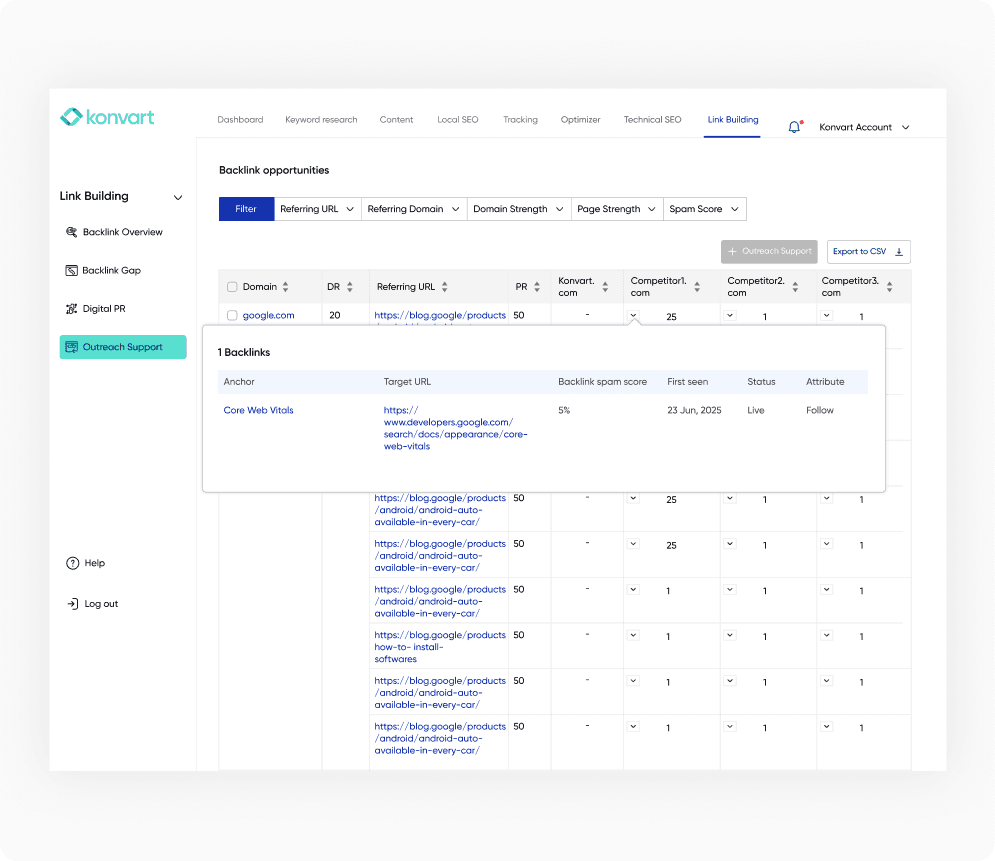The image size is (995, 861).
Task: Click the Outreach Support add button
Action: (x=769, y=252)
